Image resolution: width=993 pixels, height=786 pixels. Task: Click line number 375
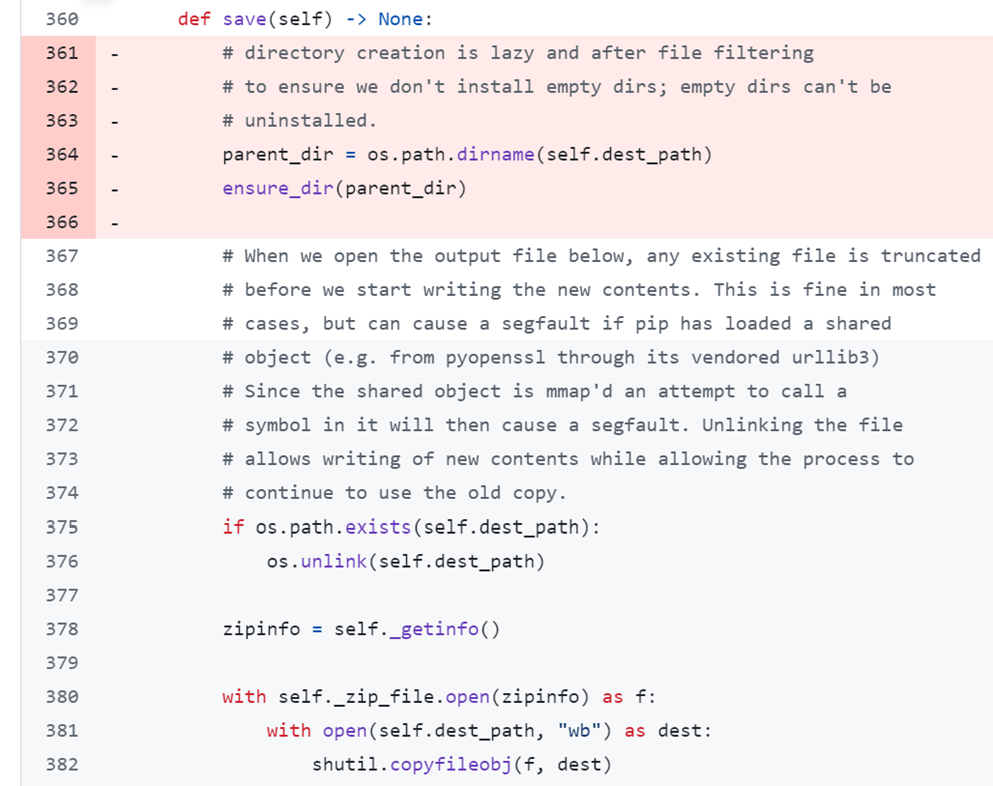tap(62, 527)
